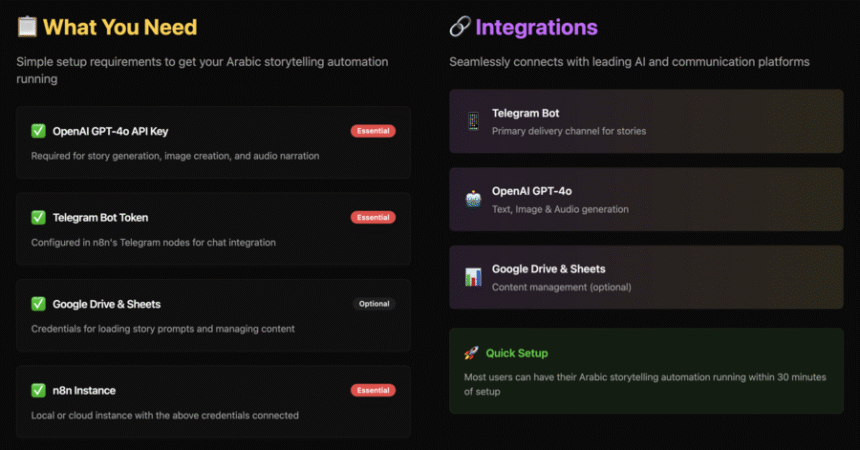860x450 pixels.
Task: Select the OpenAI GPT-4o API Key title
Action: point(110,131)
